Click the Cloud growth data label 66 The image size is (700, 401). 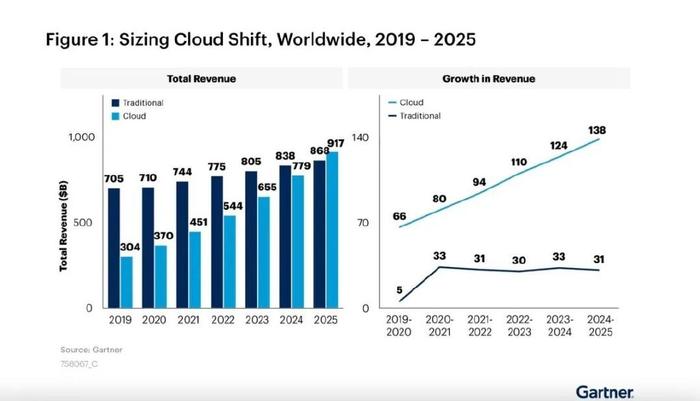click(x=399, y=216)
